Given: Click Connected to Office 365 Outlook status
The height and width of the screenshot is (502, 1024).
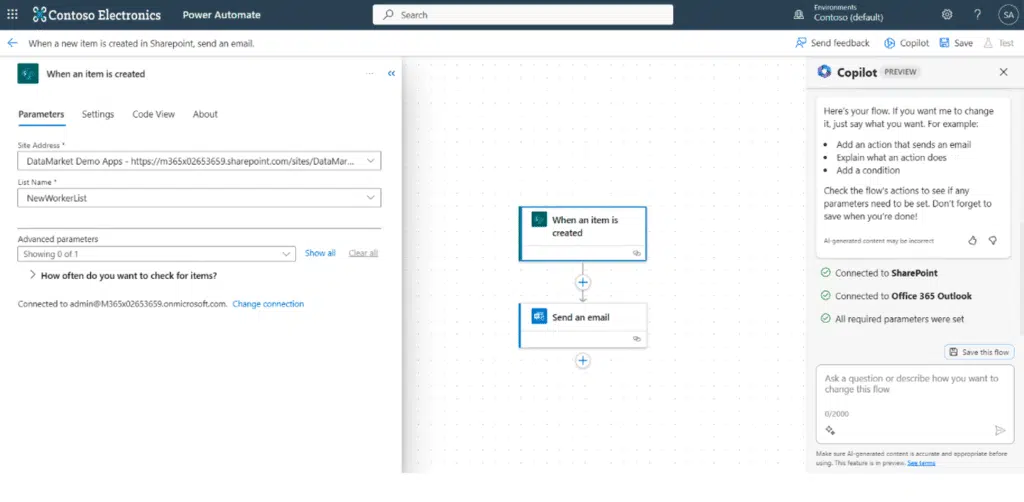Looking at the screenshot, I should 896,296.
